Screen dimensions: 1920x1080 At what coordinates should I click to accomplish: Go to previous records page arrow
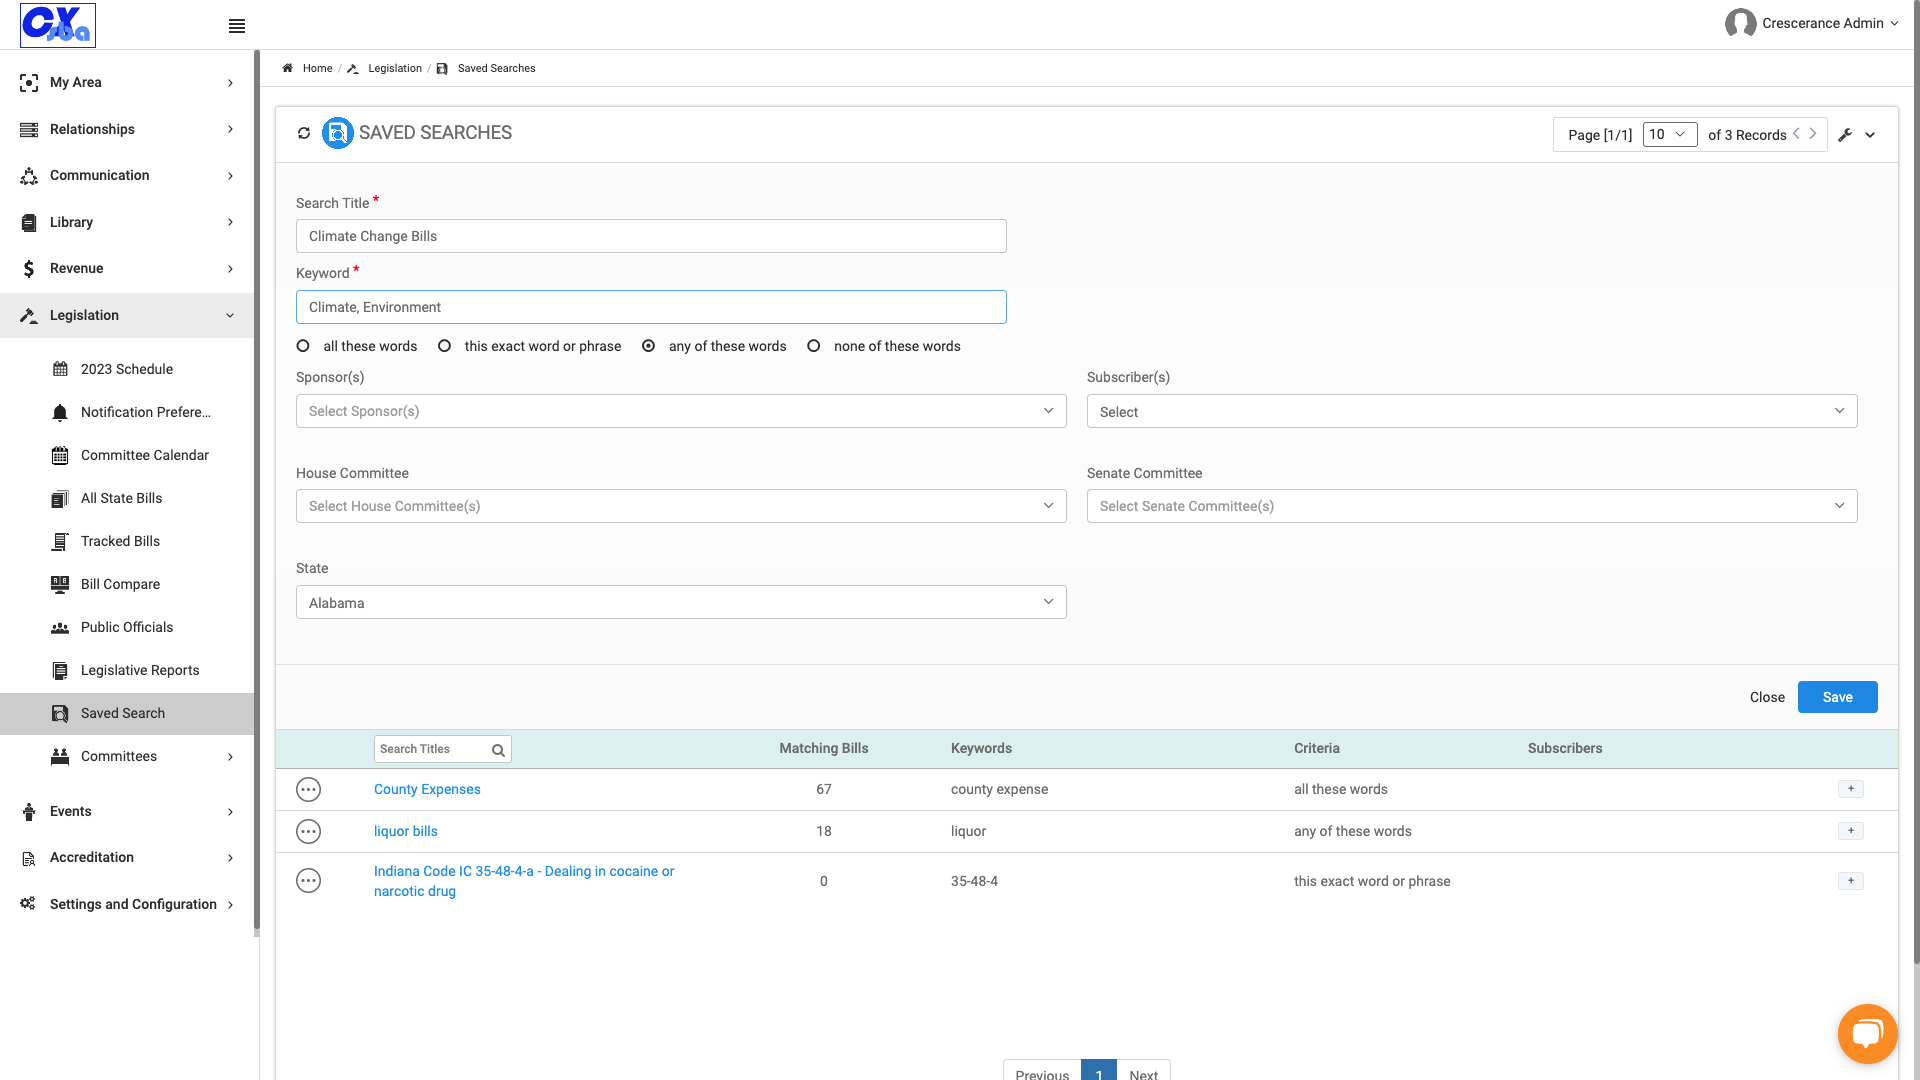(1797, 133)
